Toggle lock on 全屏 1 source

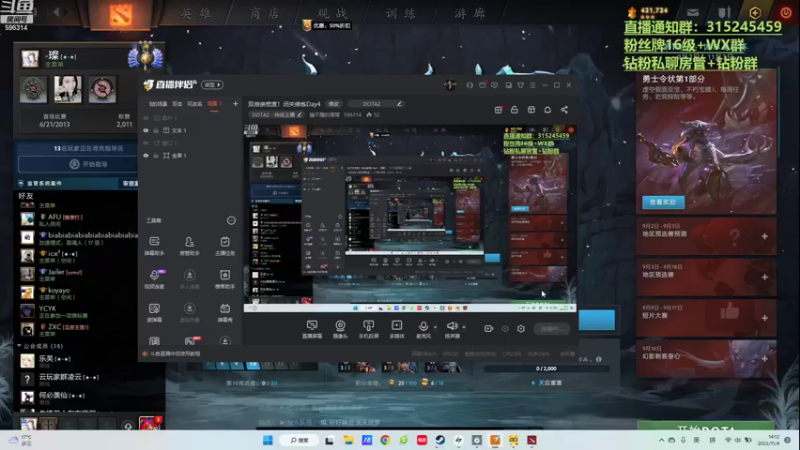coord(156,156)
